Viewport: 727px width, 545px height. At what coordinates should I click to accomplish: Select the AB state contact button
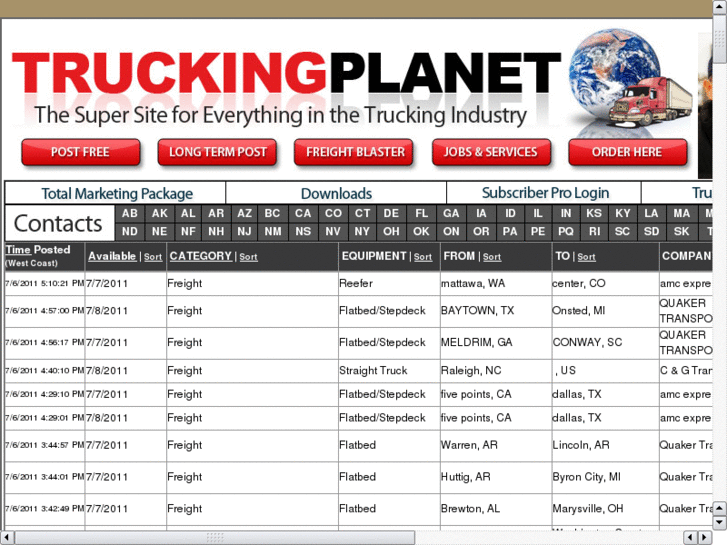point(130,213)
